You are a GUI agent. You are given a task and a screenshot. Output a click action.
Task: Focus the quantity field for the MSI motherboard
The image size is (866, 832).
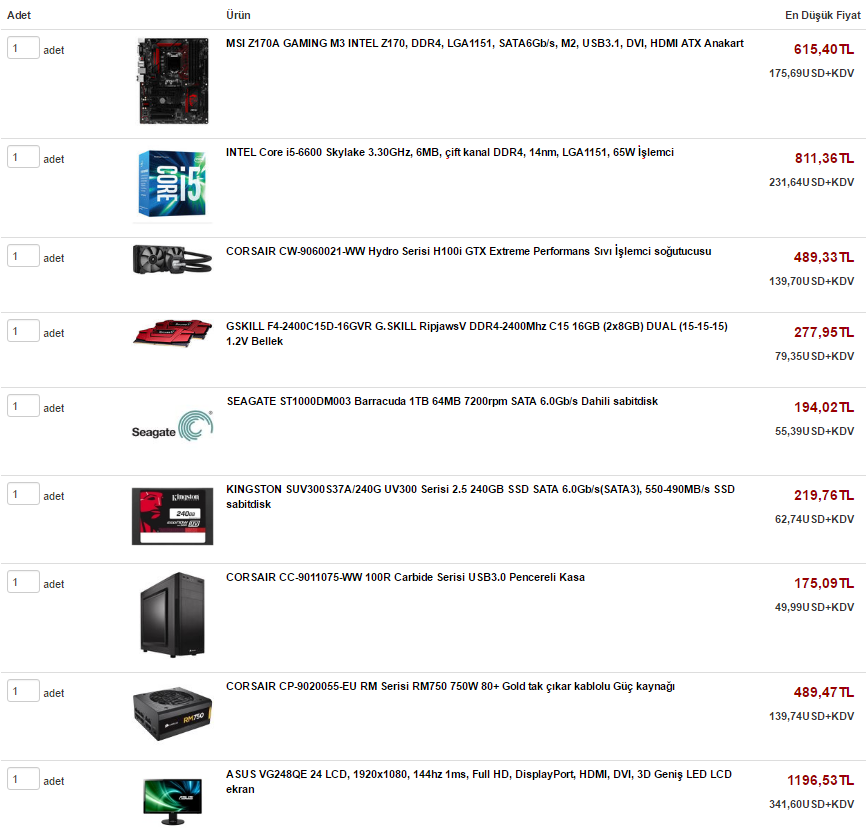23,48
